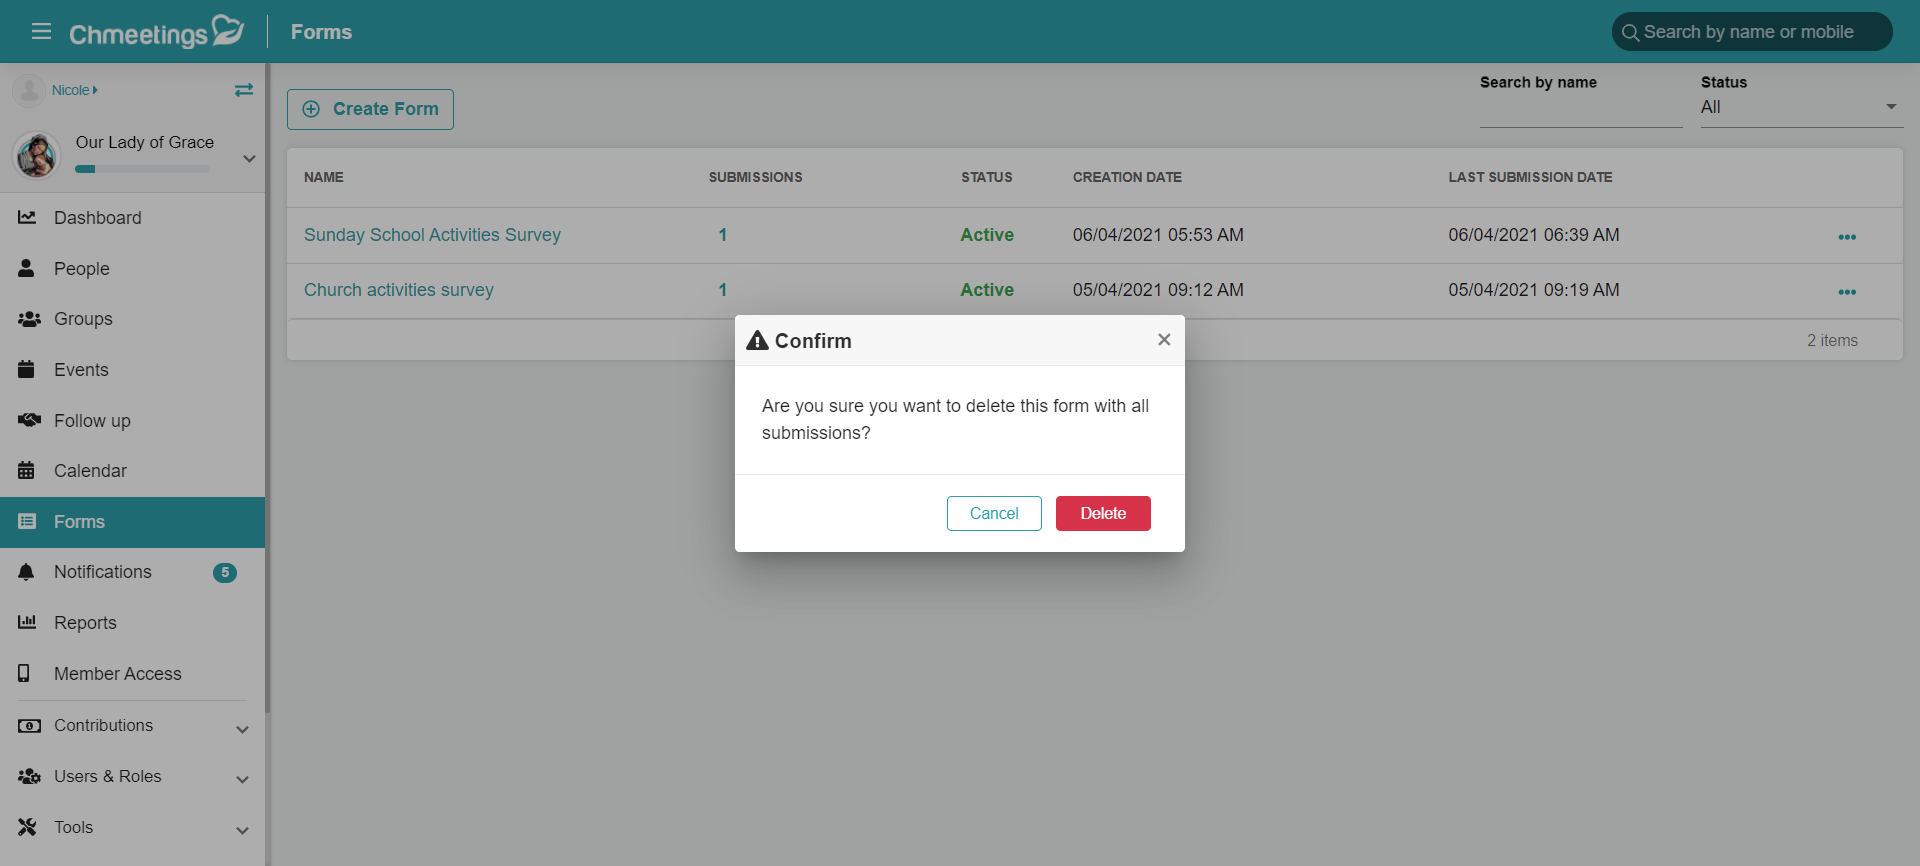Click the search magnifier icon in top bar
The width and height of the screenshot is (1920, 866).
(x=1630, y=33)
